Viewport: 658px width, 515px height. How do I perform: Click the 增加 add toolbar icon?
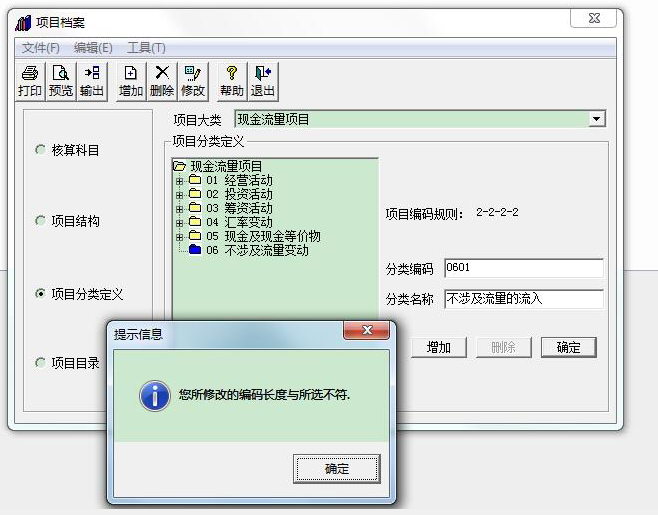(131, 81)
